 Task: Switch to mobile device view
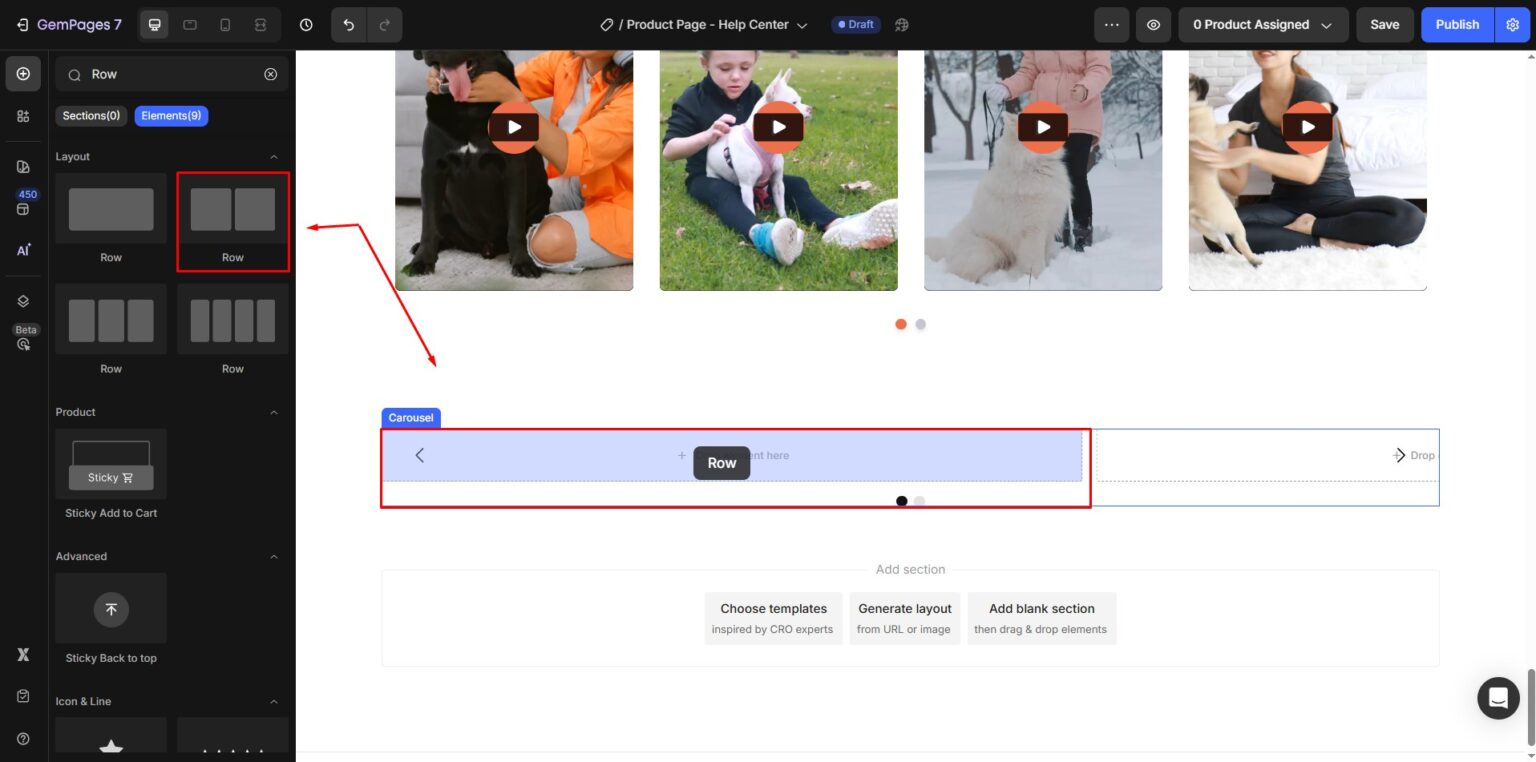tap(225, 25)
